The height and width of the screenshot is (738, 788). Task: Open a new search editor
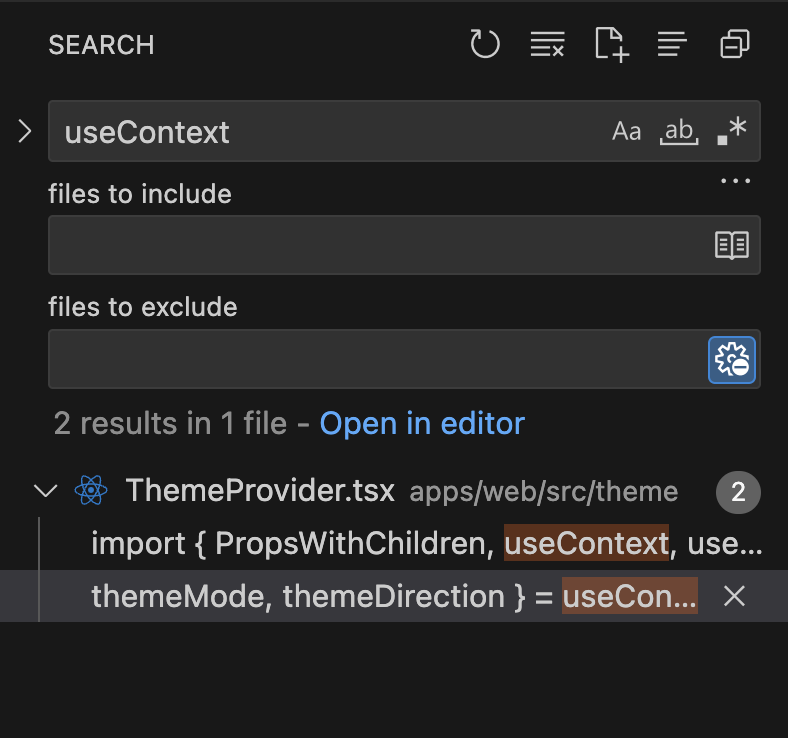click(611, 44)
